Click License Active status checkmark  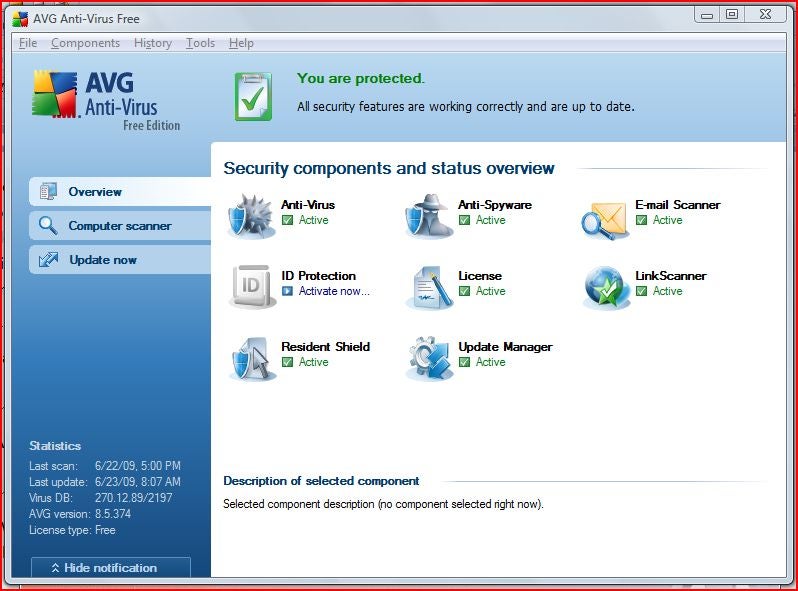(464, 291)
